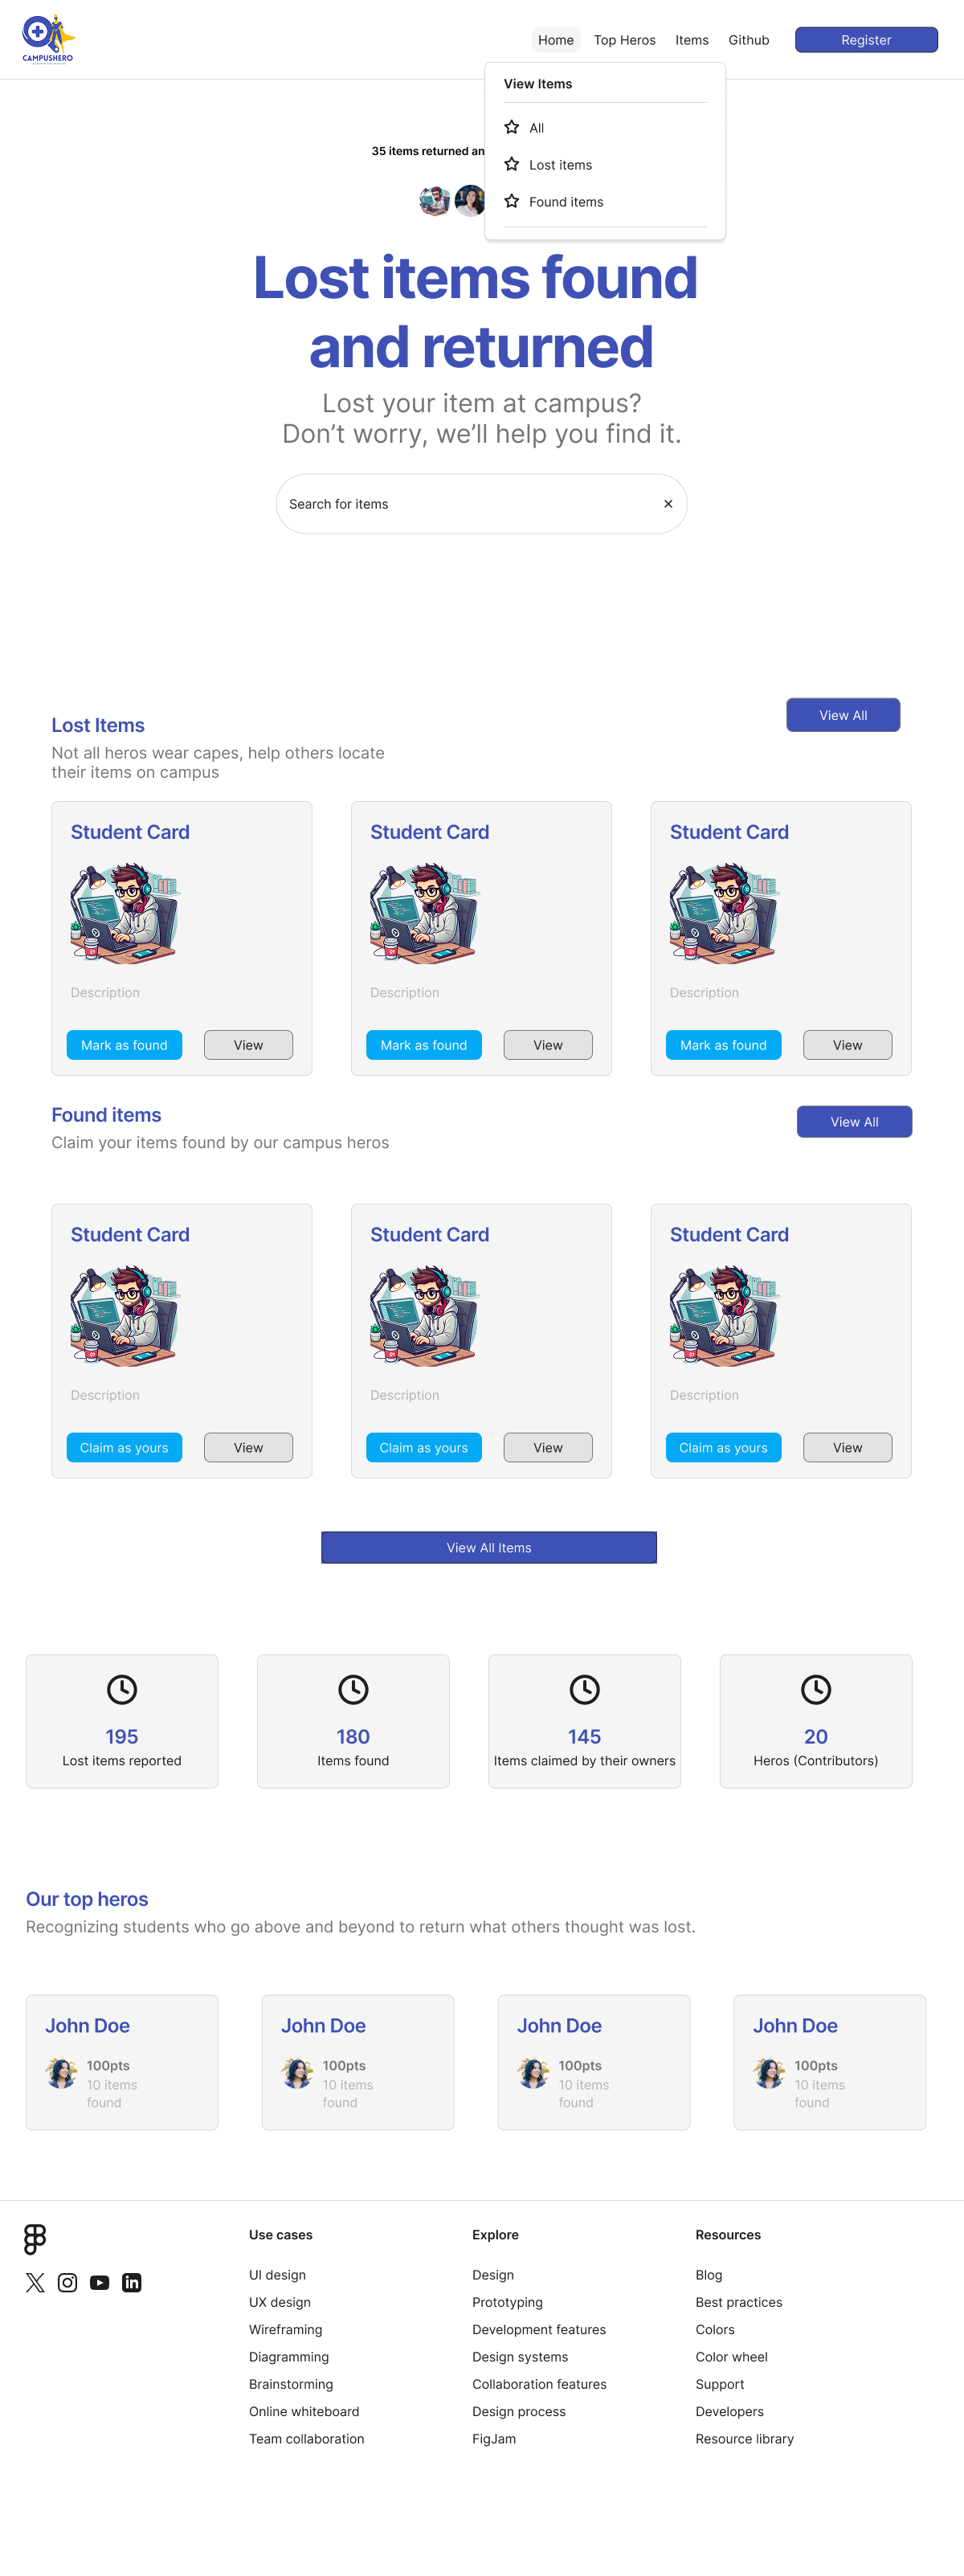Click the CampusHero logo

point(48,39)
